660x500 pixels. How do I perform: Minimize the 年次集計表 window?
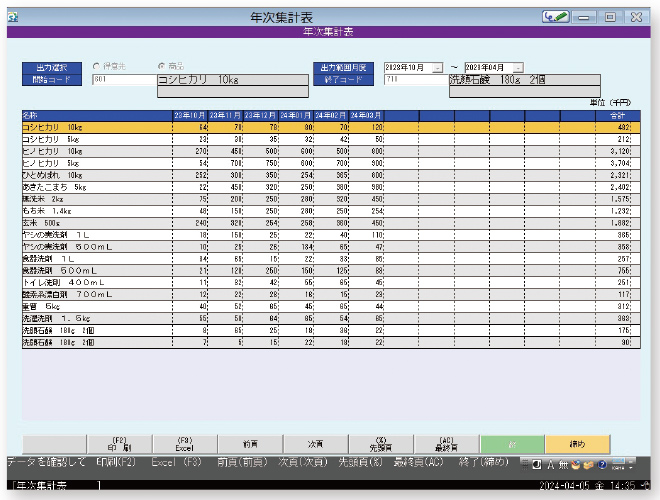click(585, 17)
